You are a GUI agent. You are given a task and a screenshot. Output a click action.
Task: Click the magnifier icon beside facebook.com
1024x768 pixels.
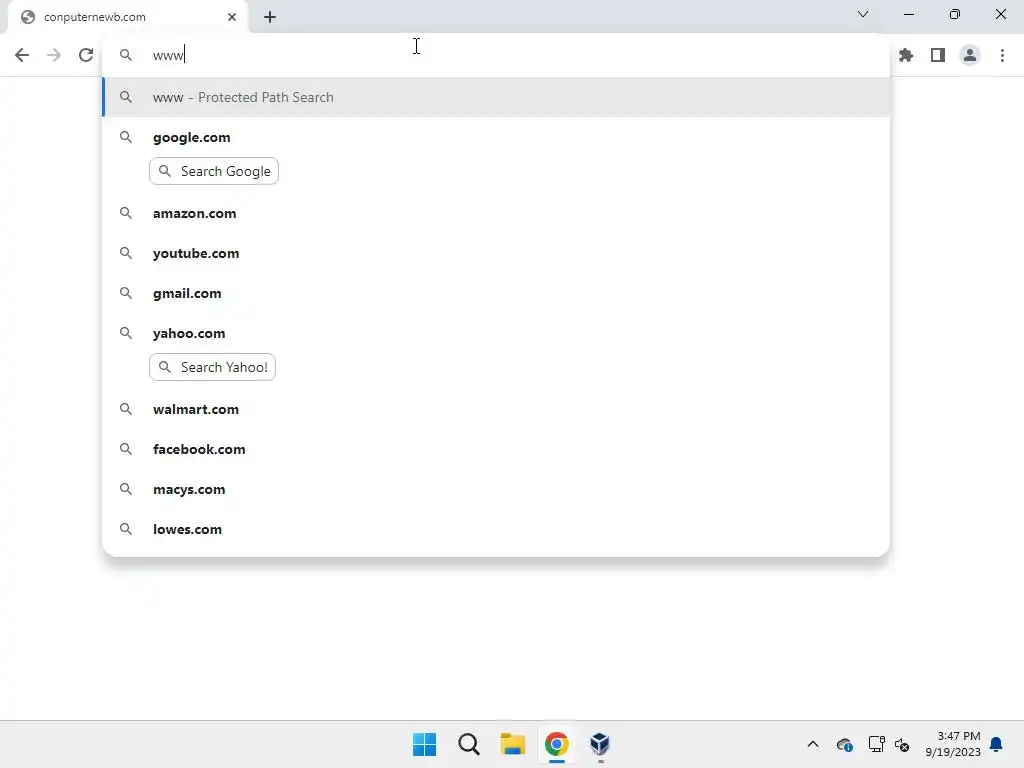125,449
